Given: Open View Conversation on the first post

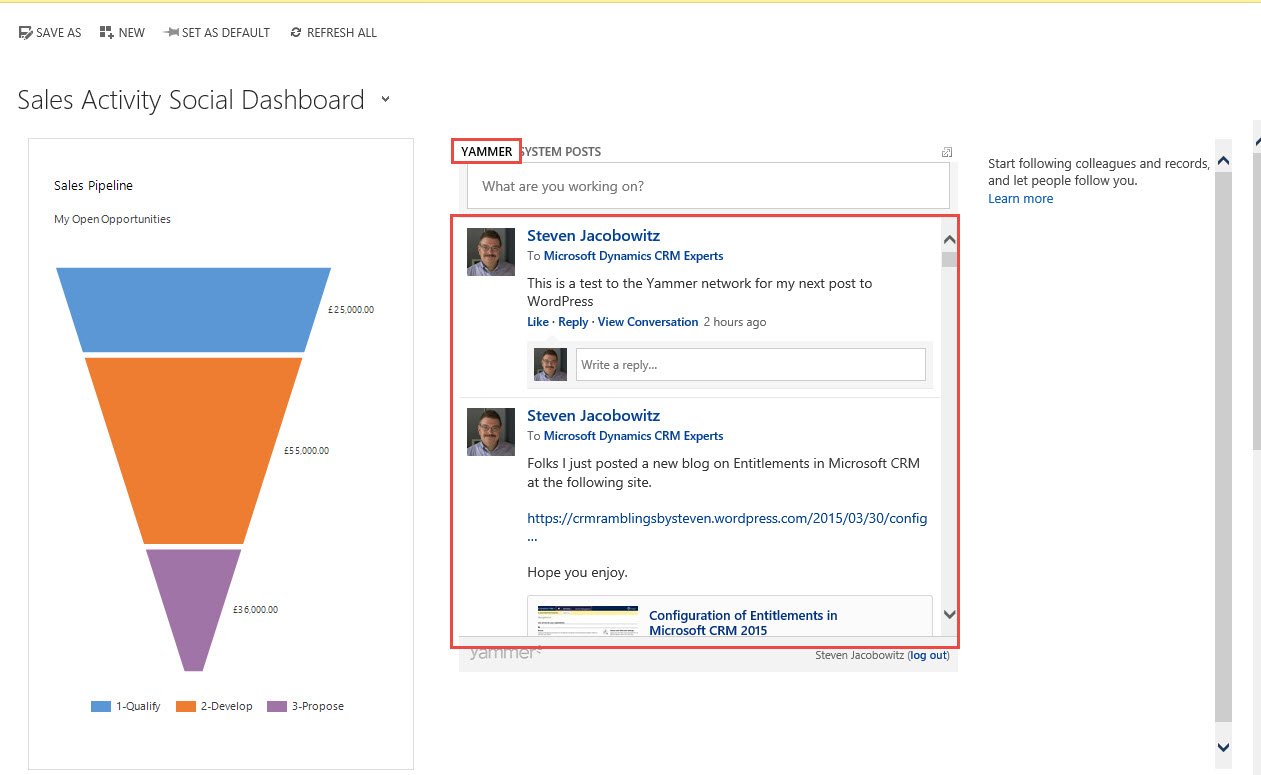Looking at the screenshot, I should 647,322.
